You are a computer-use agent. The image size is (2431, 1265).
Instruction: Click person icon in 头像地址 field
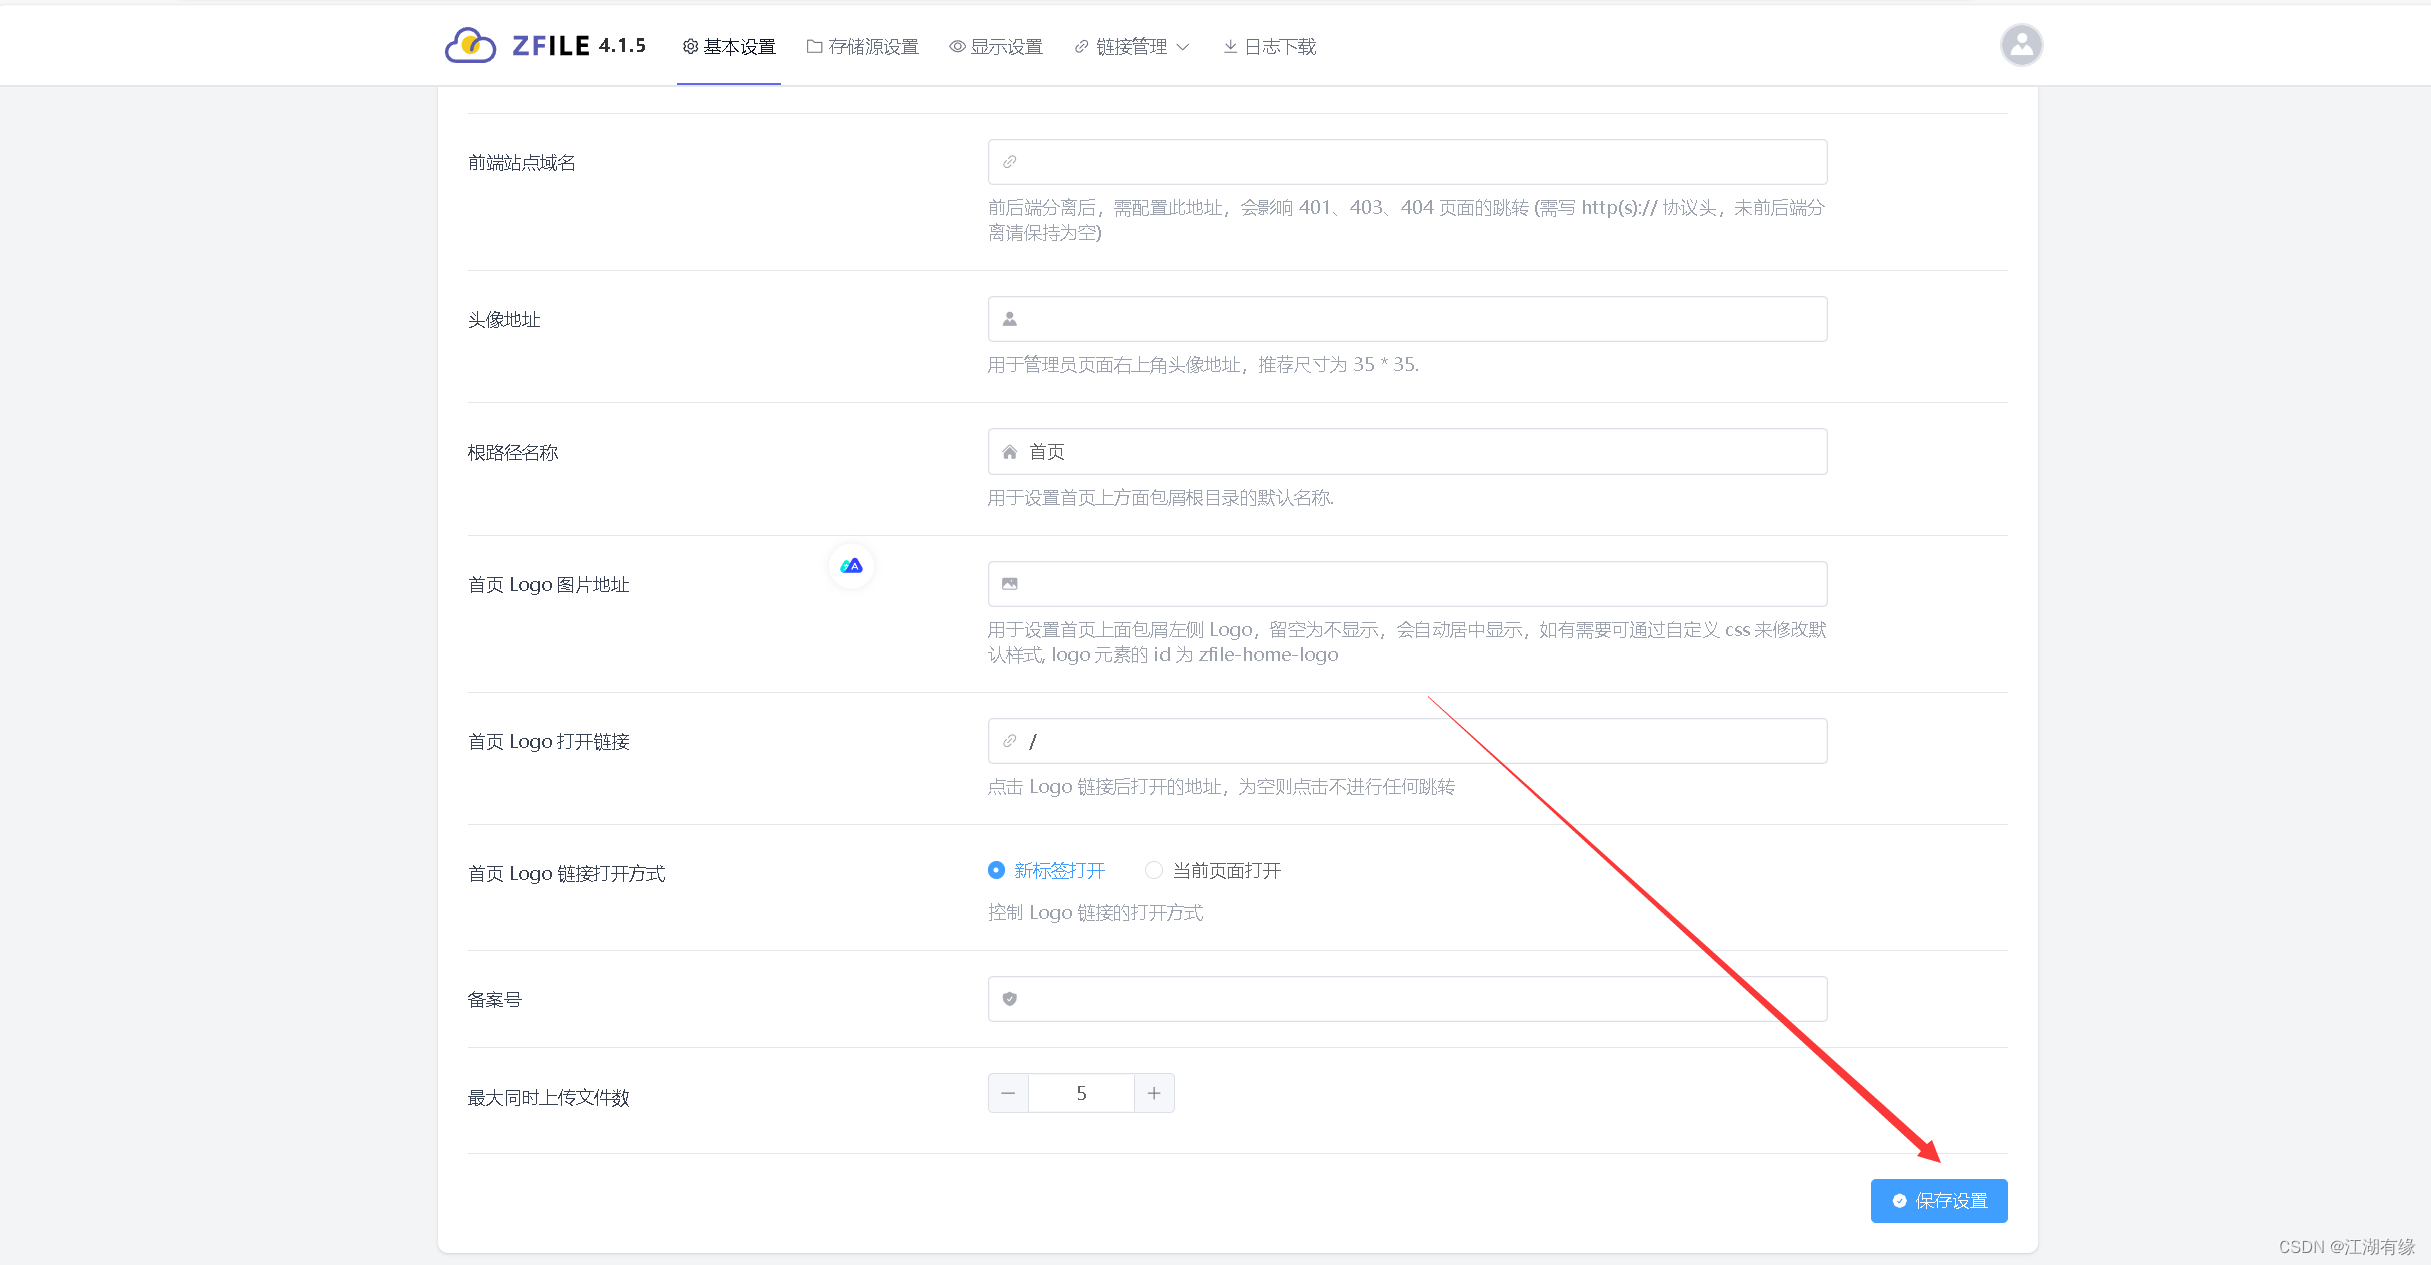pyautogui.click(x=1010, y=319)
